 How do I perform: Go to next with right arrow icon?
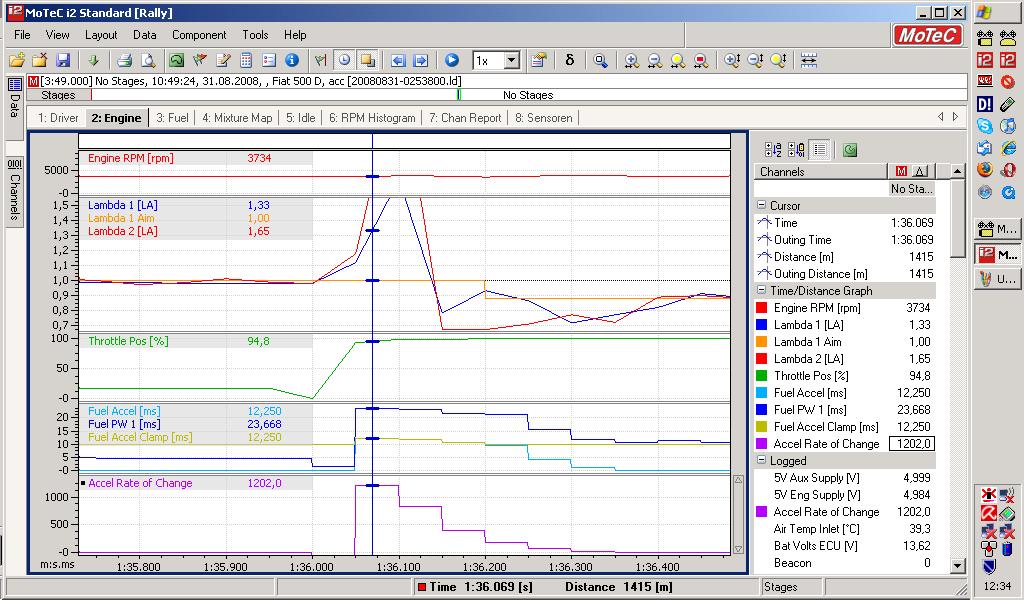(x=421, y=61)
